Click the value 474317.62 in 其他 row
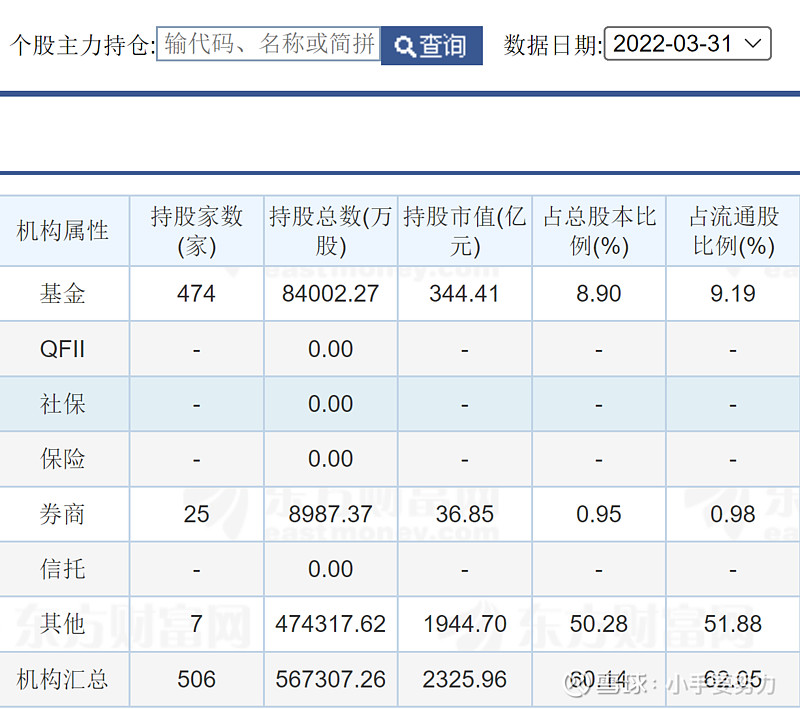Viewport: 800px width, 709px height. [x=331, y=624]
